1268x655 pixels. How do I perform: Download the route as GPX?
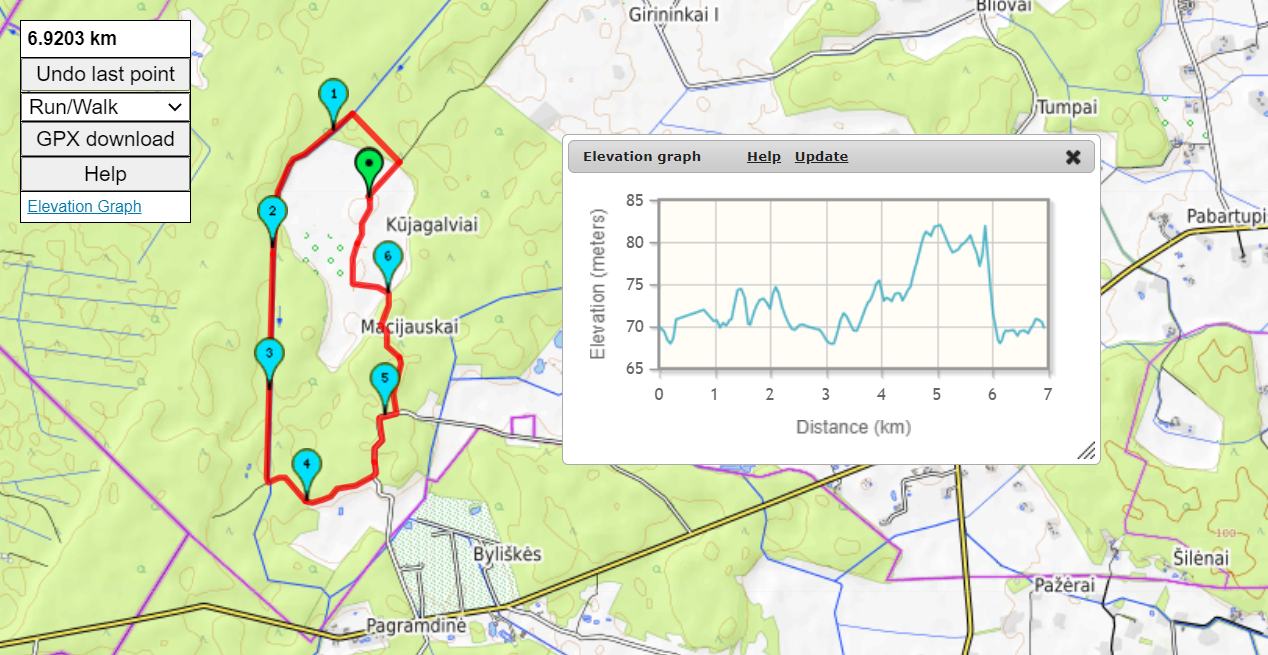pos(105,140)
